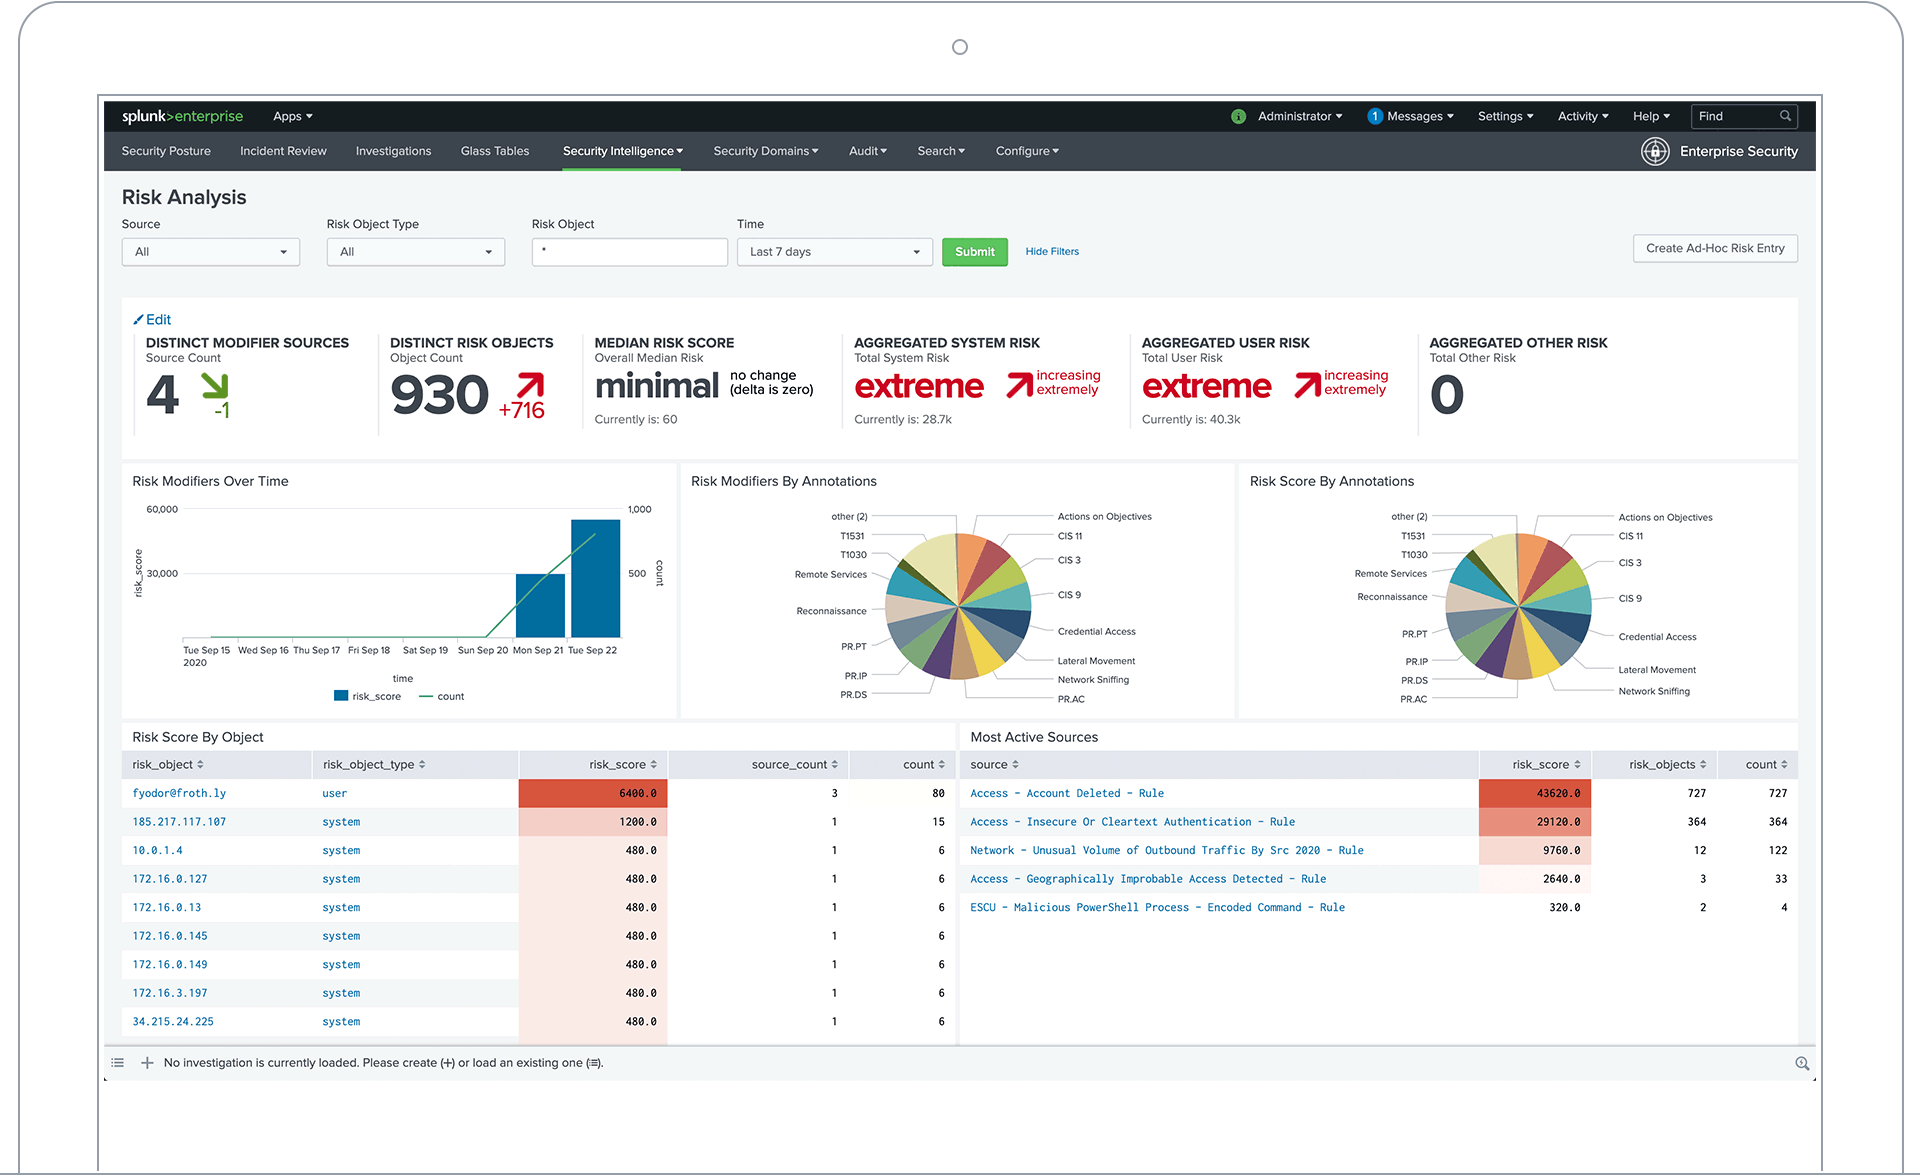The width and height of the screenshot is (1920, 1176).
Task: Open the Help menu
Action: (1651, 117)
